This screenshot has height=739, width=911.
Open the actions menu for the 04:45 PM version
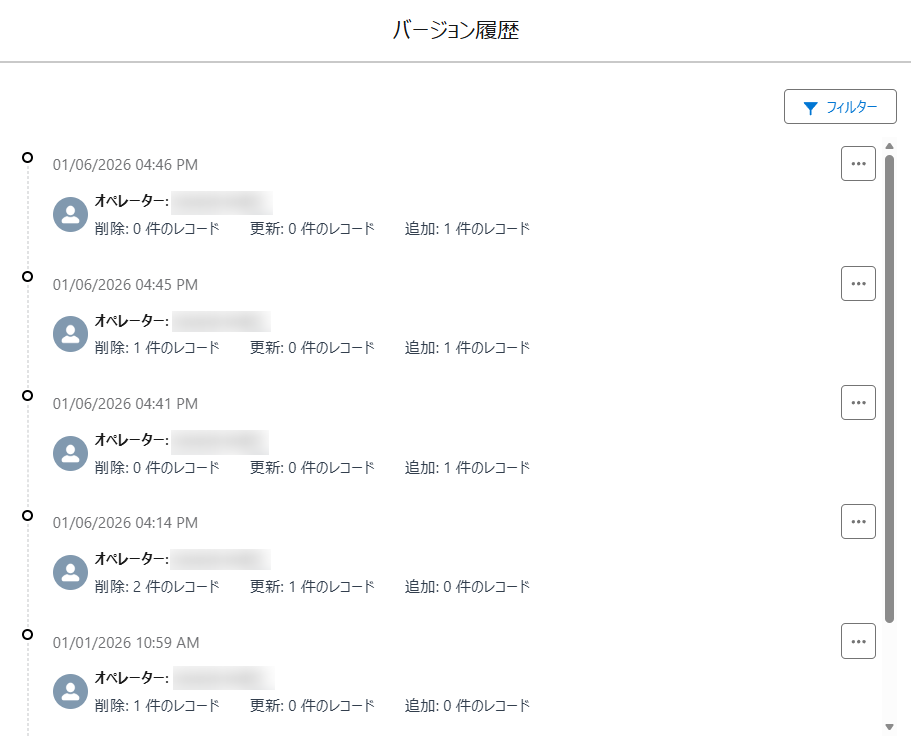[857, 283]
